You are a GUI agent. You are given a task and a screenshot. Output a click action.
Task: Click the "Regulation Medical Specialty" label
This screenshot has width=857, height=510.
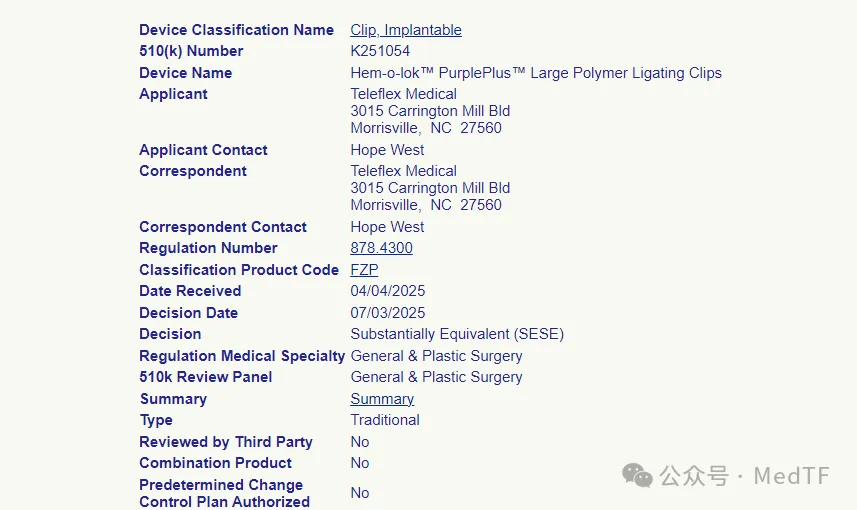point(242,356)
